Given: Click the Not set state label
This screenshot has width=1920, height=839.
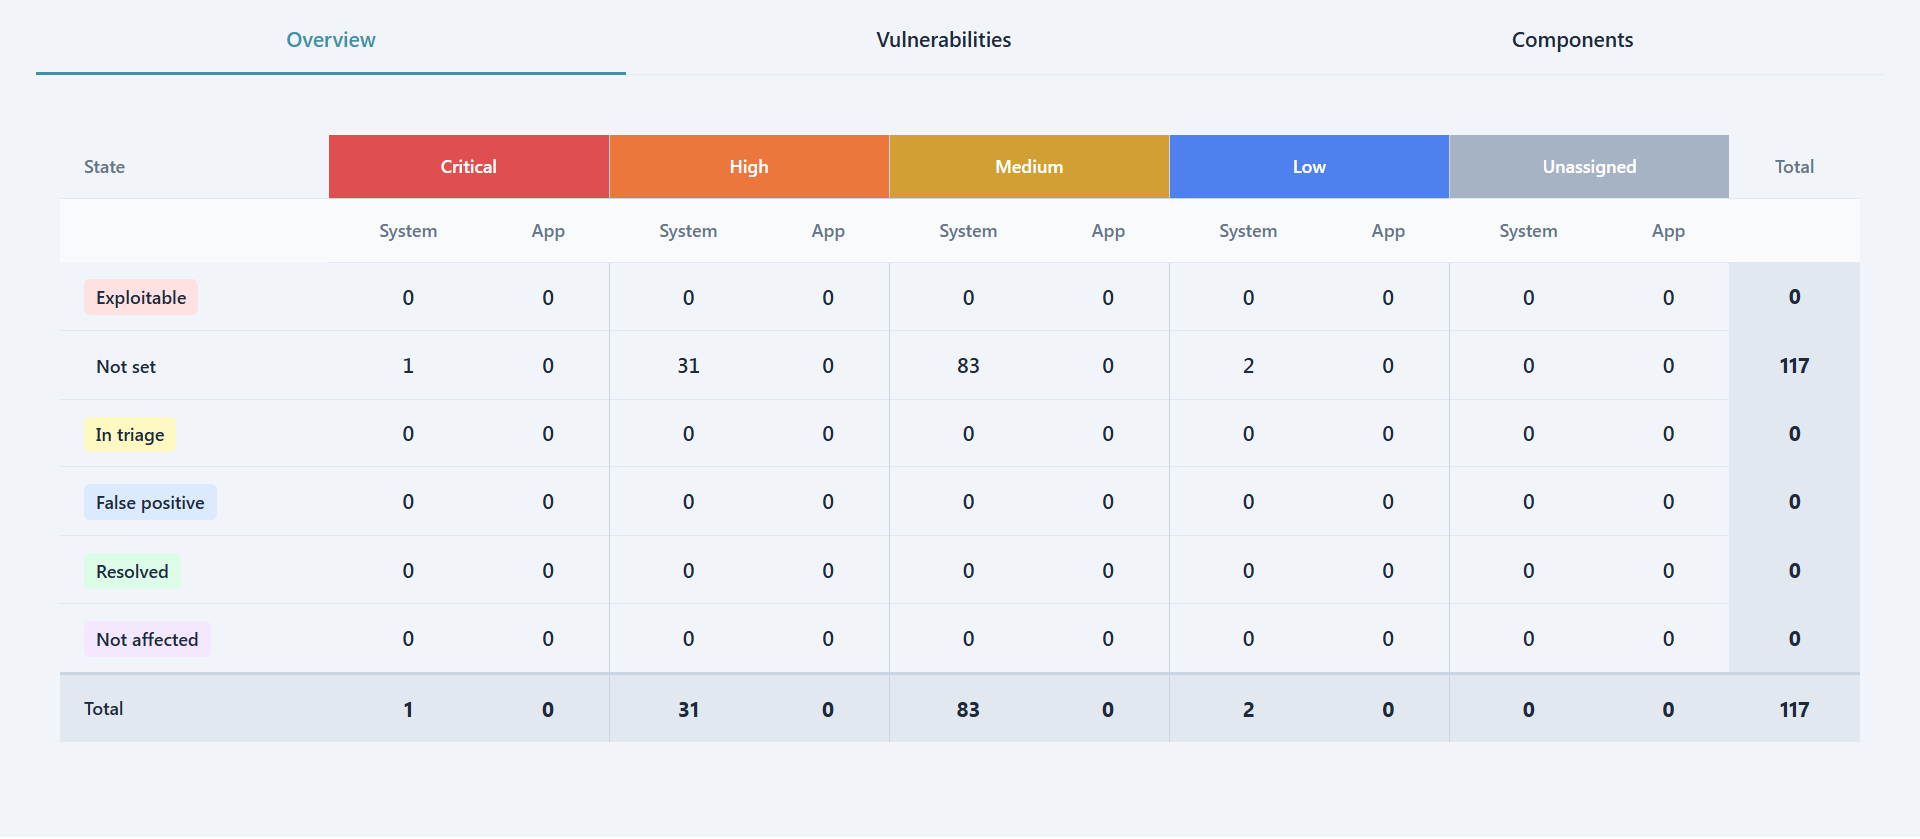Looking at the screenshot, I should (126, 367).
